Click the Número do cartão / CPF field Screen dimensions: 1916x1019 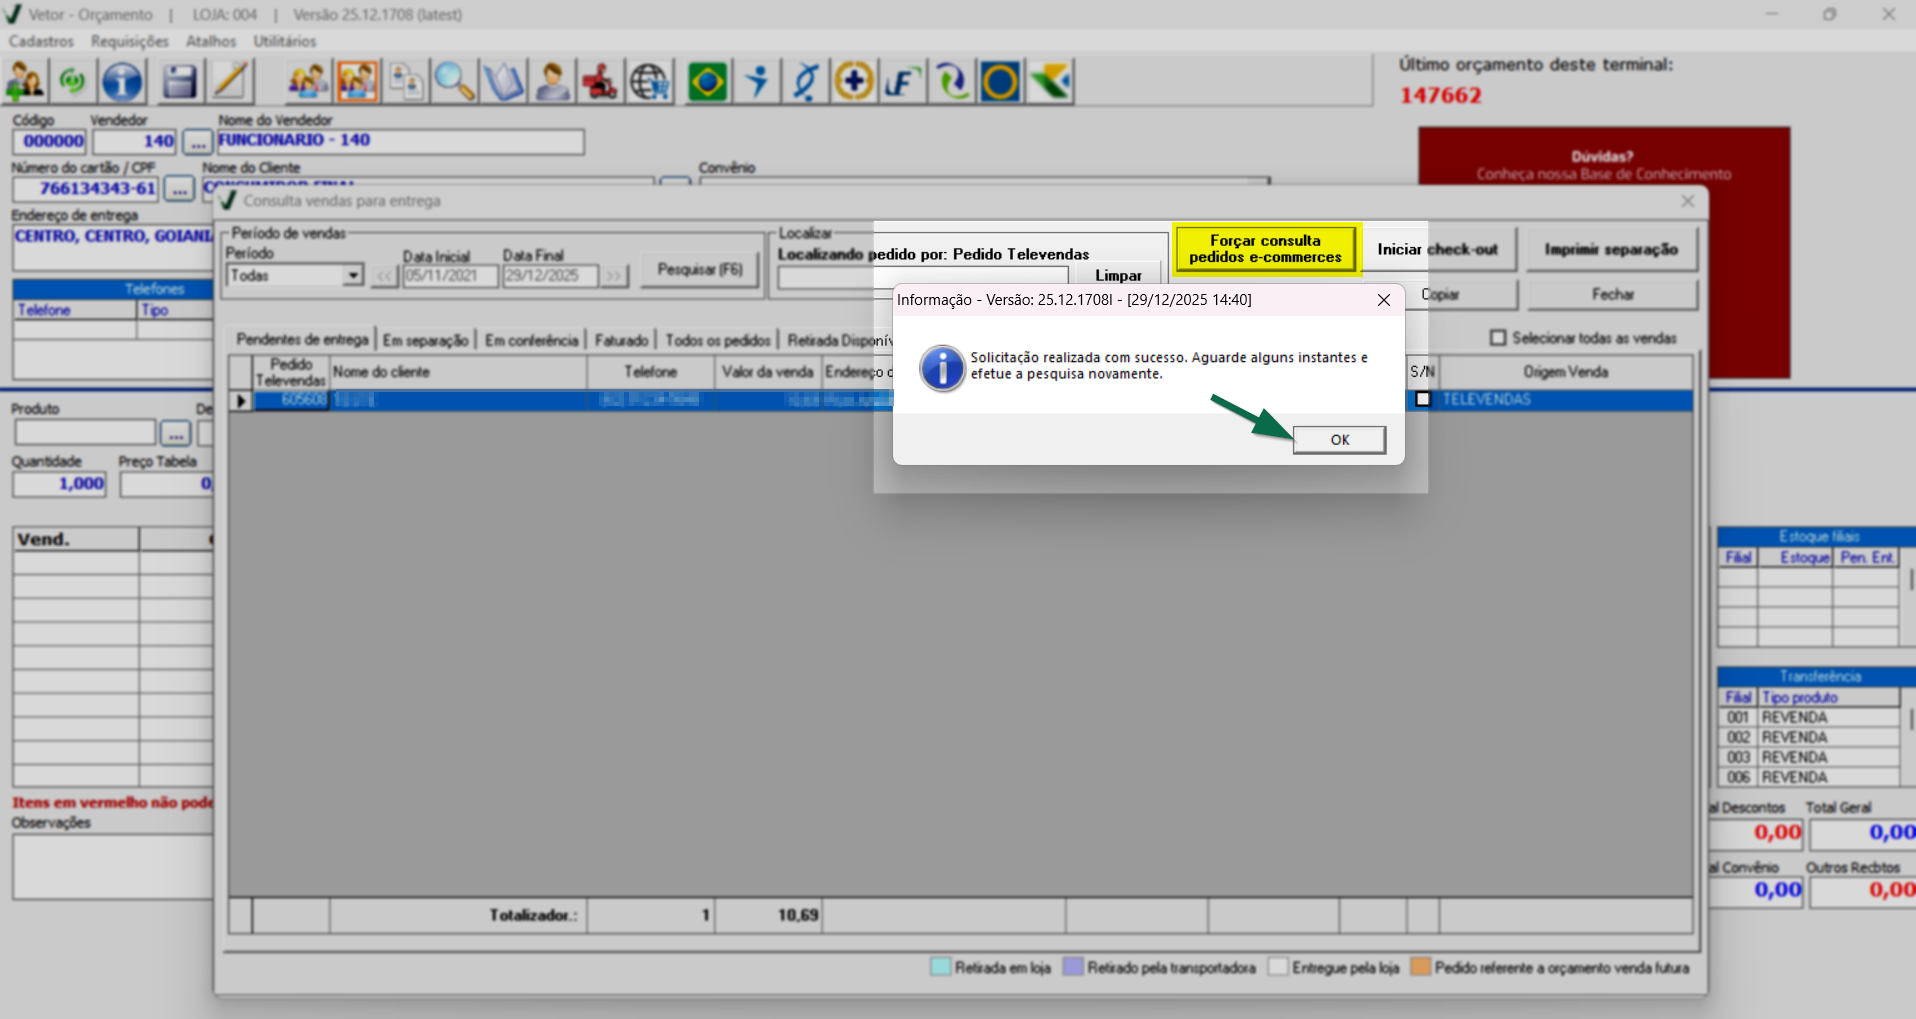[86, 188]
